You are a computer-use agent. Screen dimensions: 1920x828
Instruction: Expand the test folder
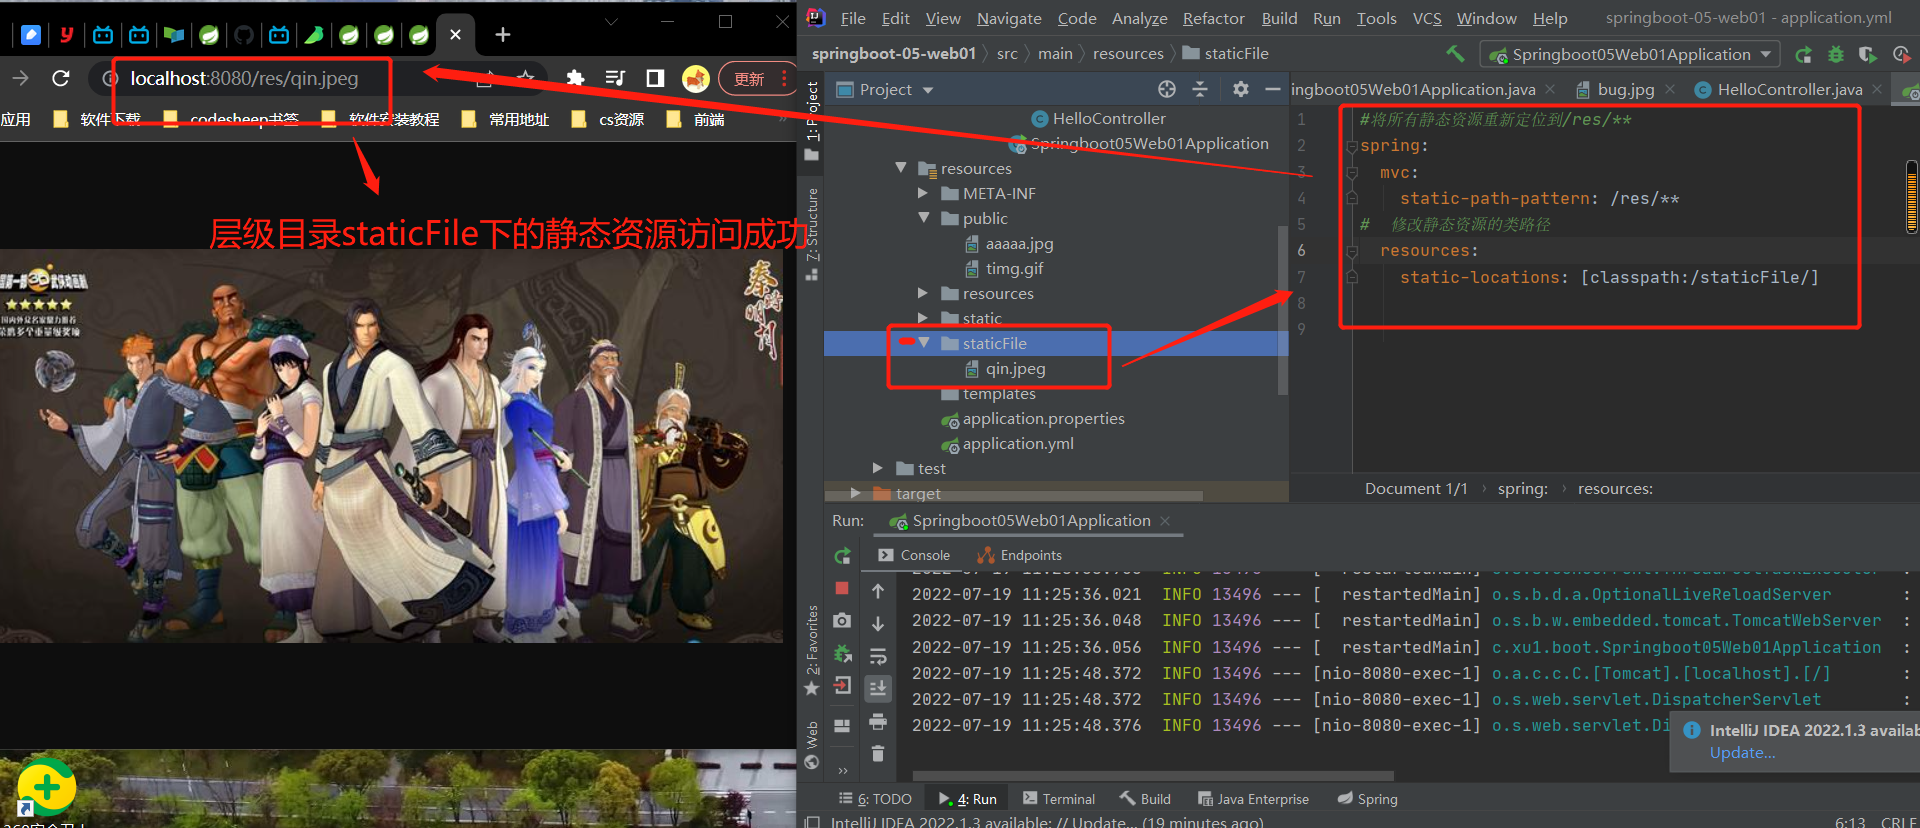click(878, 468)
